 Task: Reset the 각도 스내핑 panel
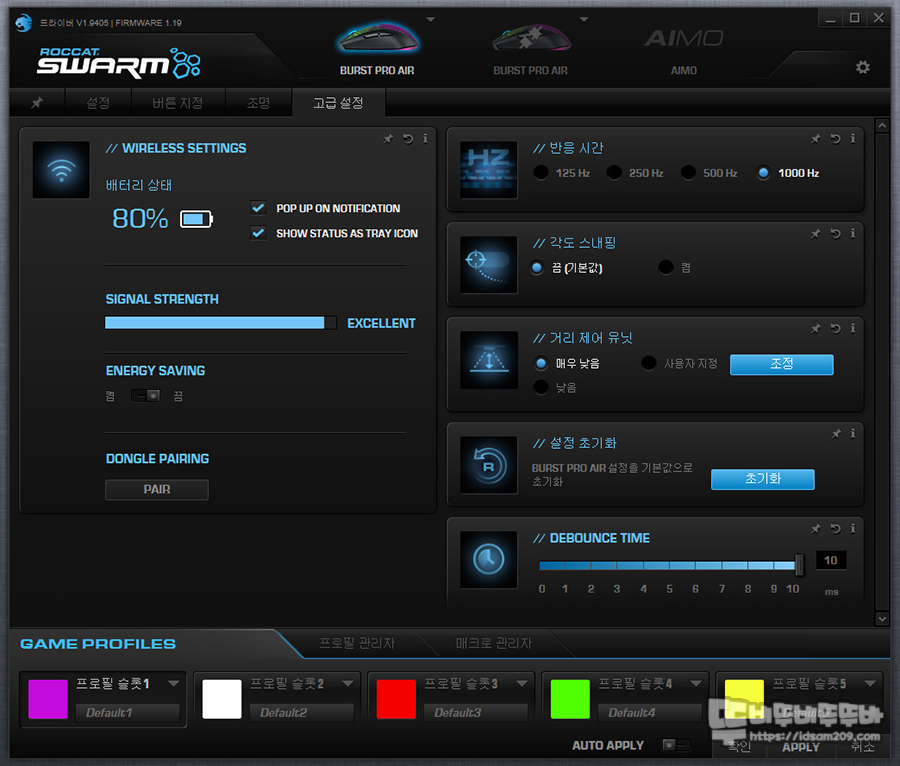[835, 234]
